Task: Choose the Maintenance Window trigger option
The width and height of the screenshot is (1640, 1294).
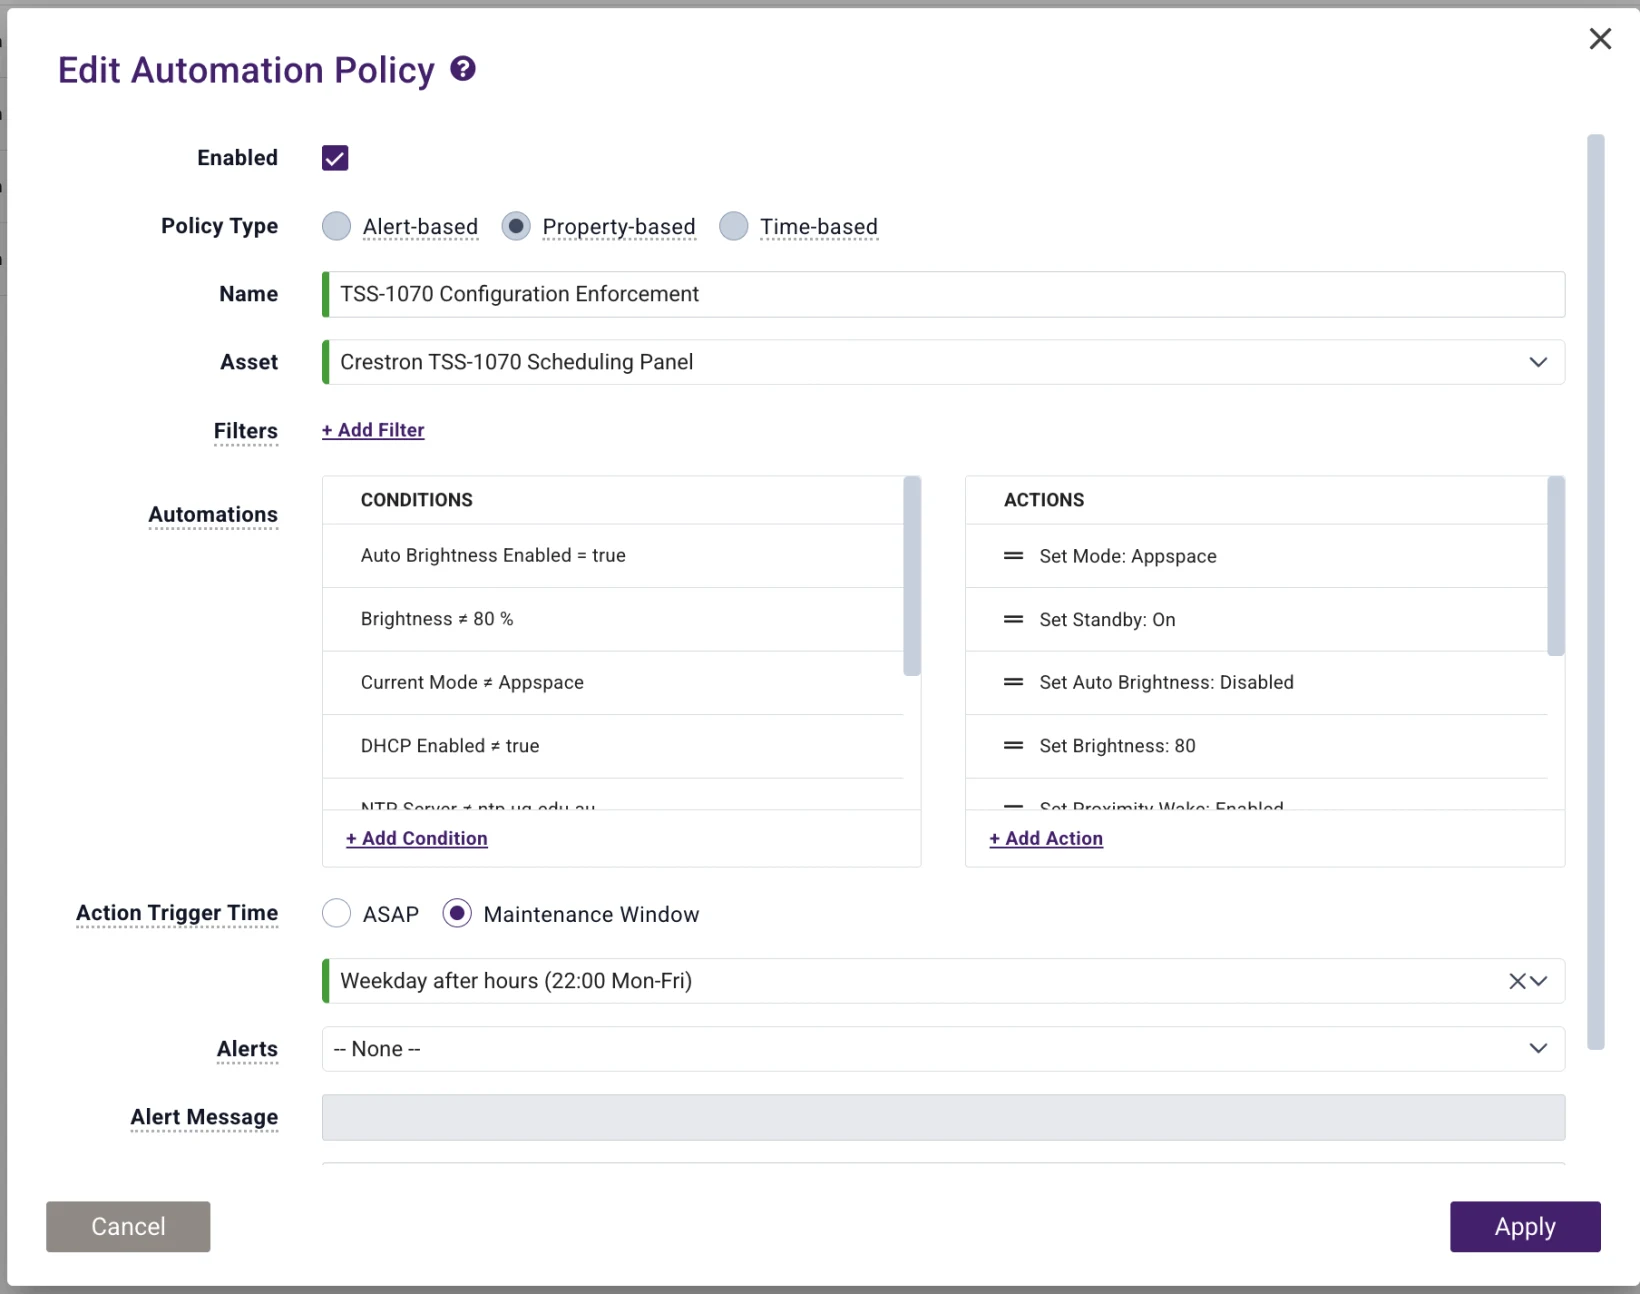Action: (457, 913)
